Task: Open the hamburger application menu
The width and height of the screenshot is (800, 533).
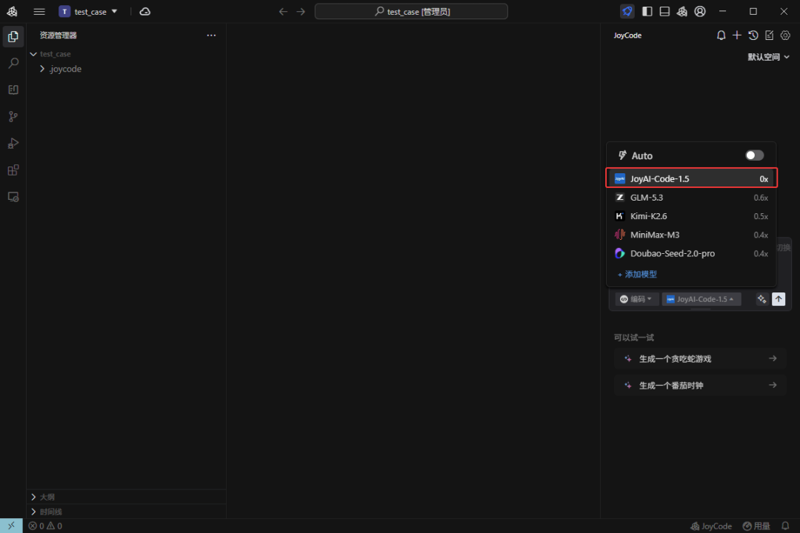Action: pyautogui.click(x=39, y=11)
